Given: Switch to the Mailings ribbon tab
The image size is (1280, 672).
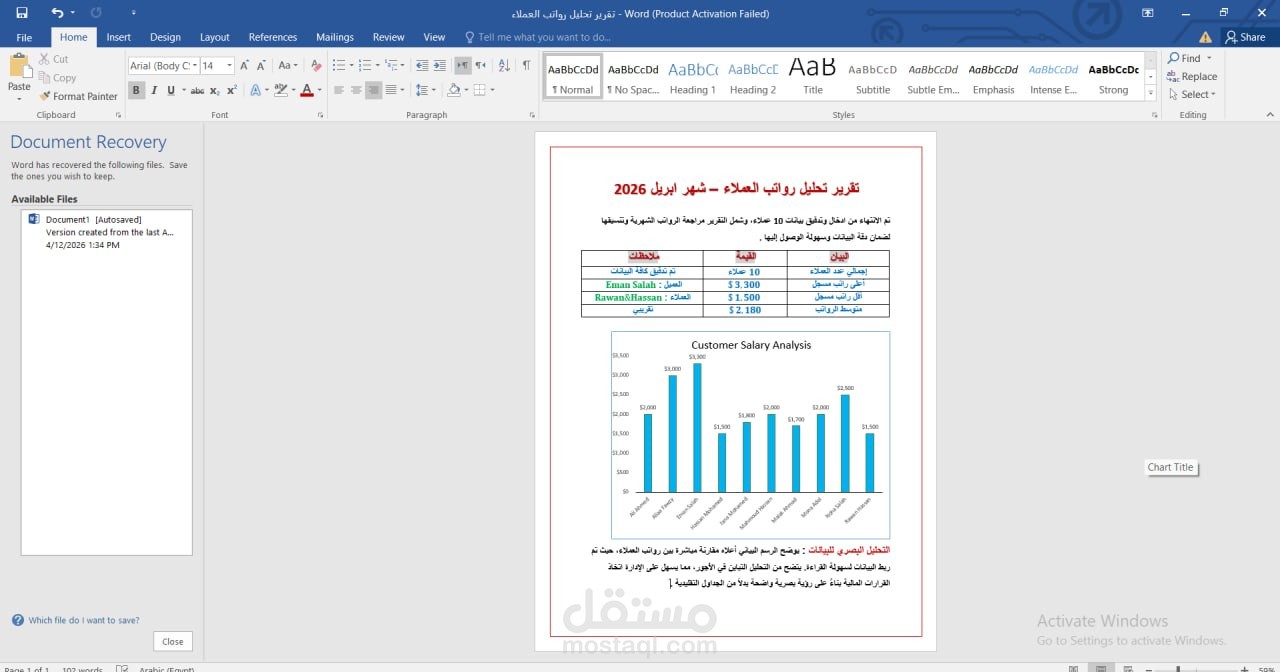Looking at the screenshot, I should tap(334, 36).
